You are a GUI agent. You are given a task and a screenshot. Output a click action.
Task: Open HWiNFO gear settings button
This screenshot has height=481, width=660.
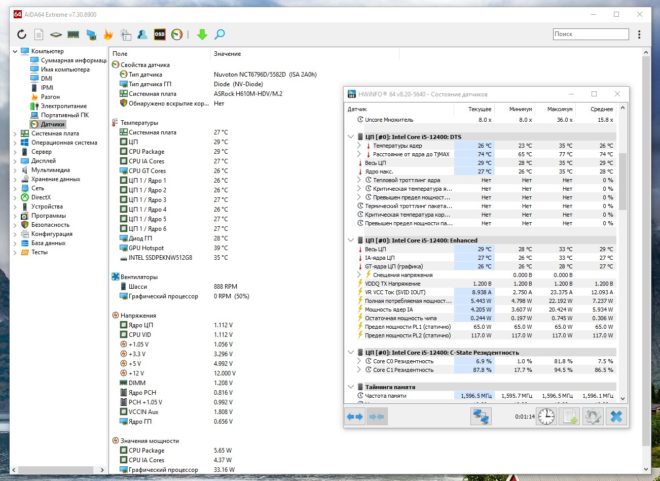point(593,416)
